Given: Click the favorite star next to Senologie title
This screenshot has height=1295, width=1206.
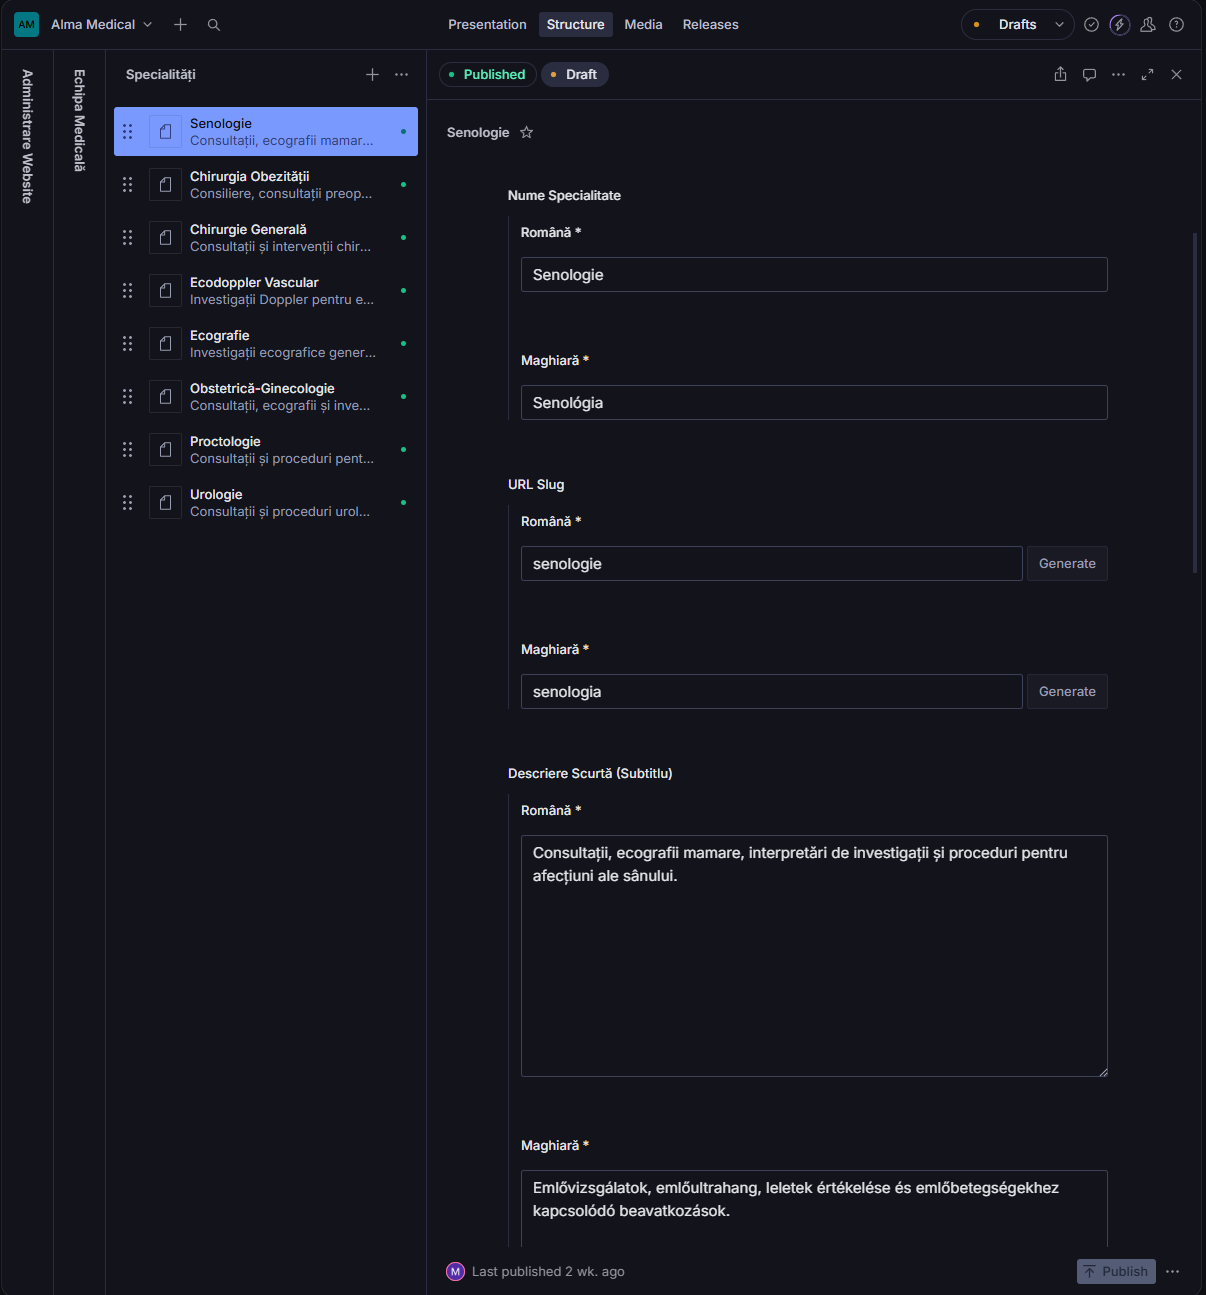Looking at the screenshot, I should click(526, 132).
